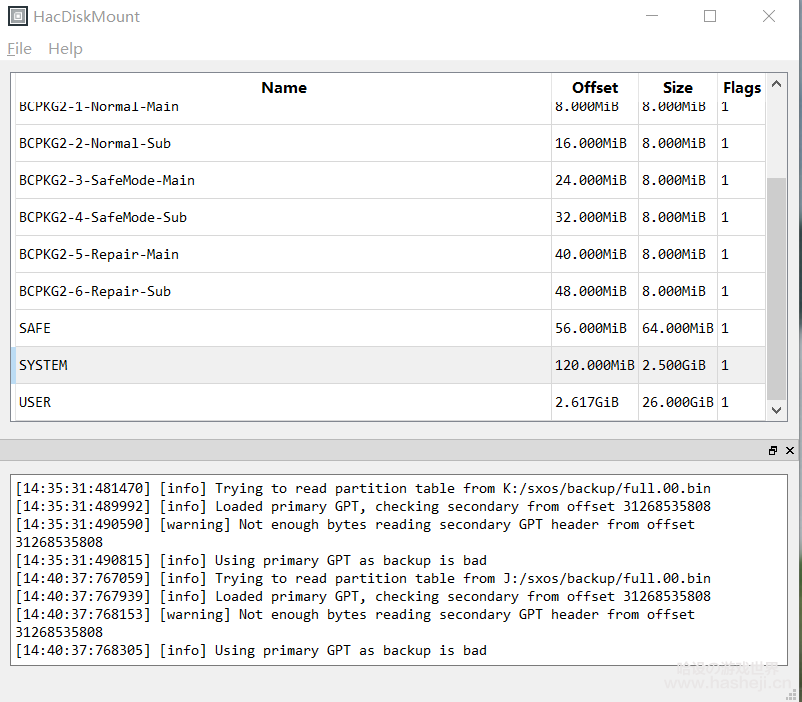The height and width of the screenshot is (702, 802).
Task: Click the 14:35:31:490815 primary GPT log line
Action: click(x=251, y=560)
